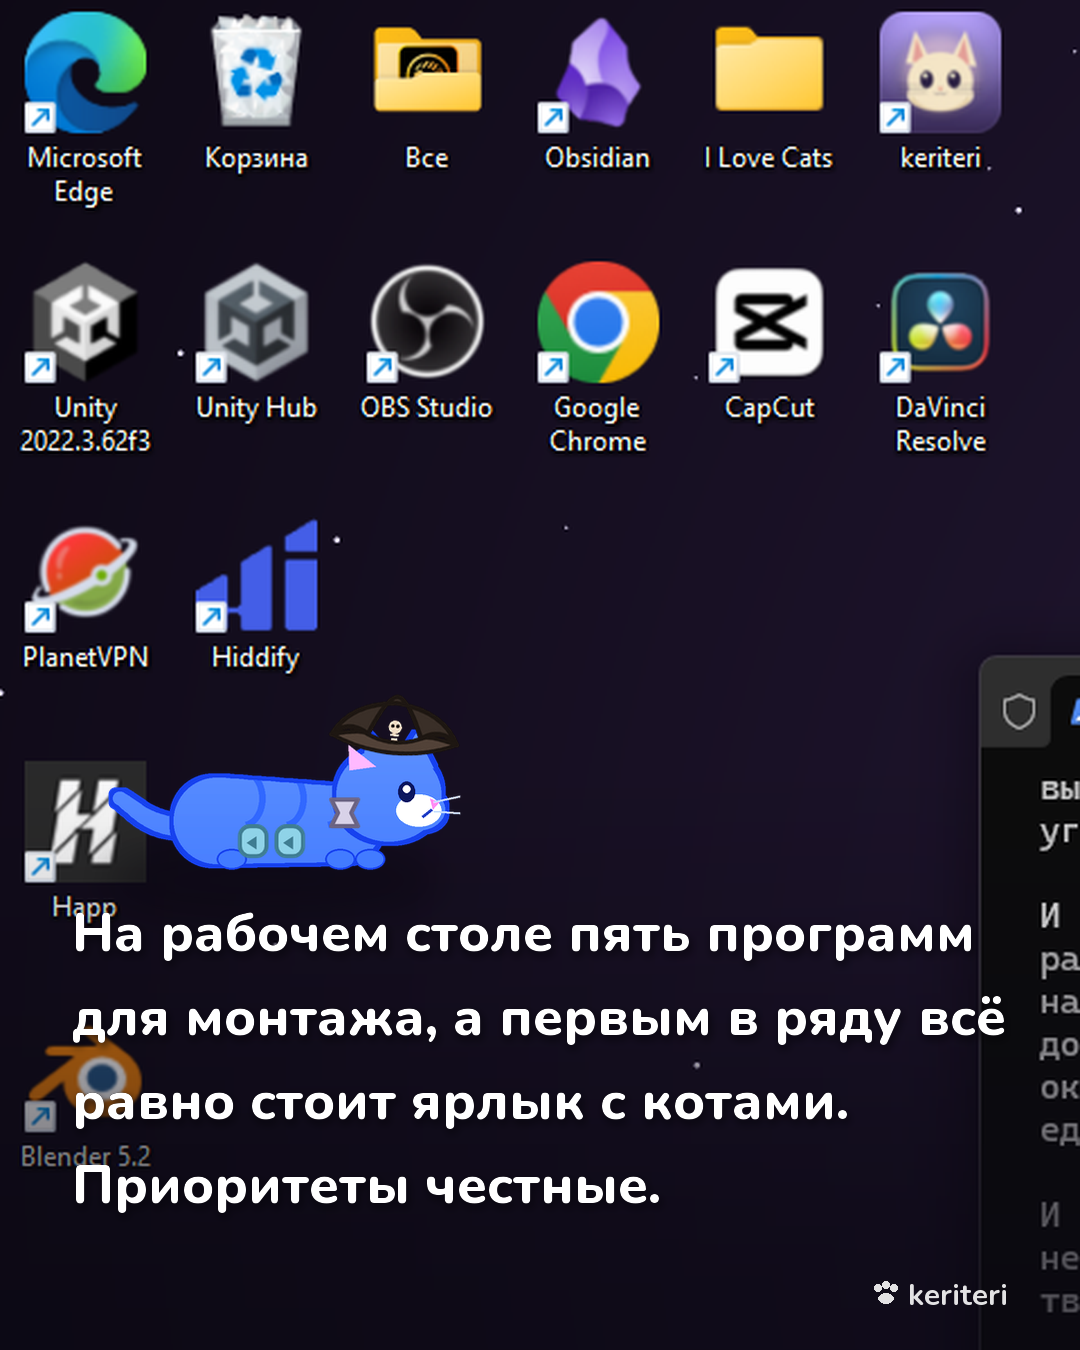Open the Корзина recycle bin
The width and height of the screenshot is (1080, 1350).
point(256,72)
